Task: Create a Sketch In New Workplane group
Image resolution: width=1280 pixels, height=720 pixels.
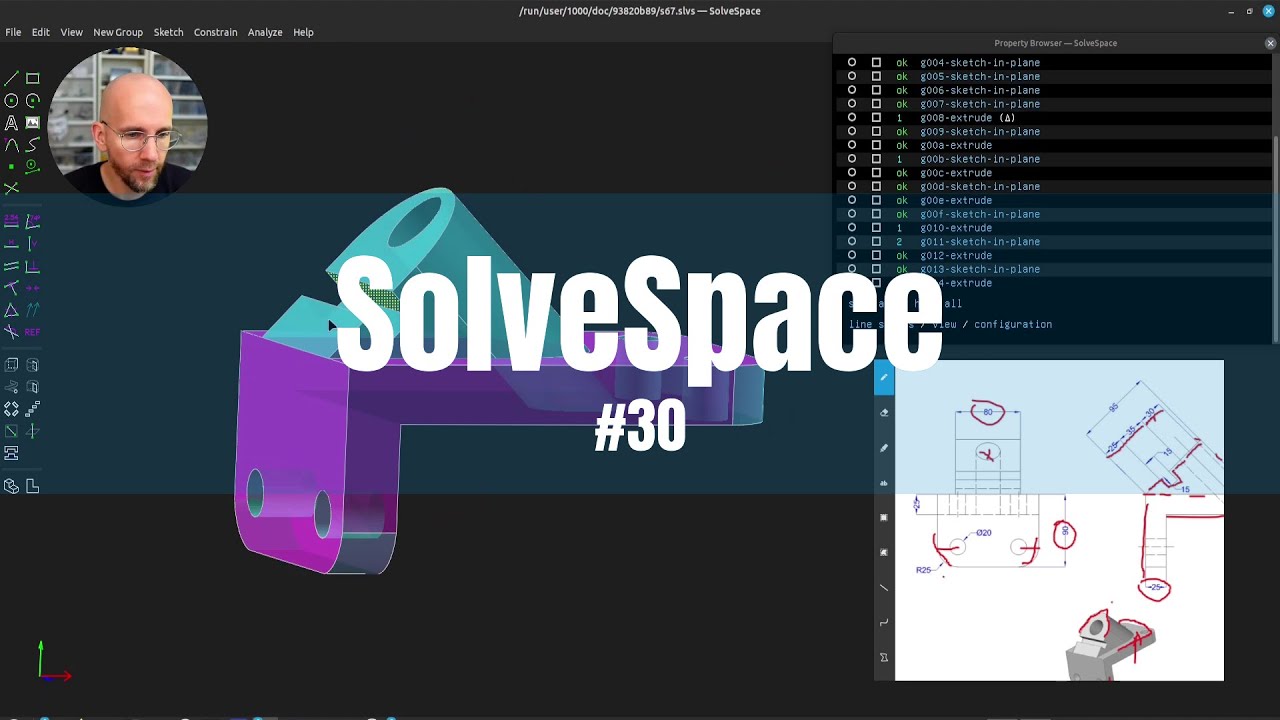Action: tap(11, 431)
